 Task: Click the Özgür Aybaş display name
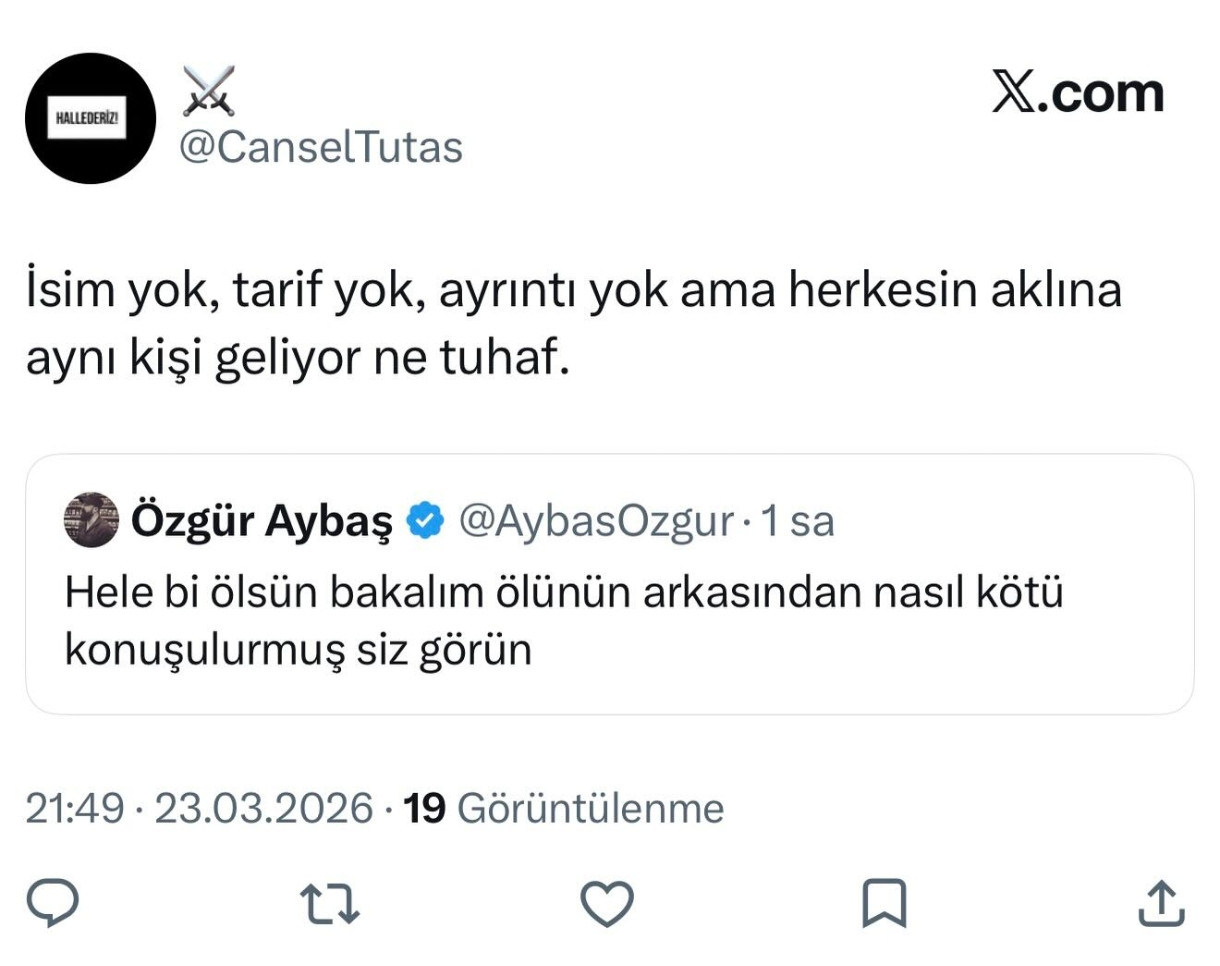[x=262, y=521]
